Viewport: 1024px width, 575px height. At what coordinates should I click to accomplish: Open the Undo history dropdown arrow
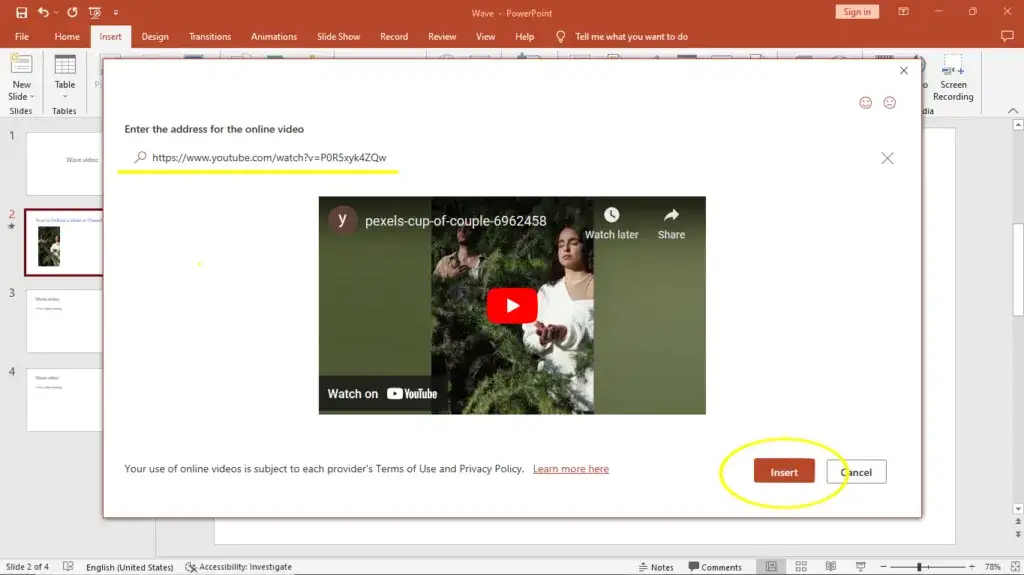click(56, 12)
